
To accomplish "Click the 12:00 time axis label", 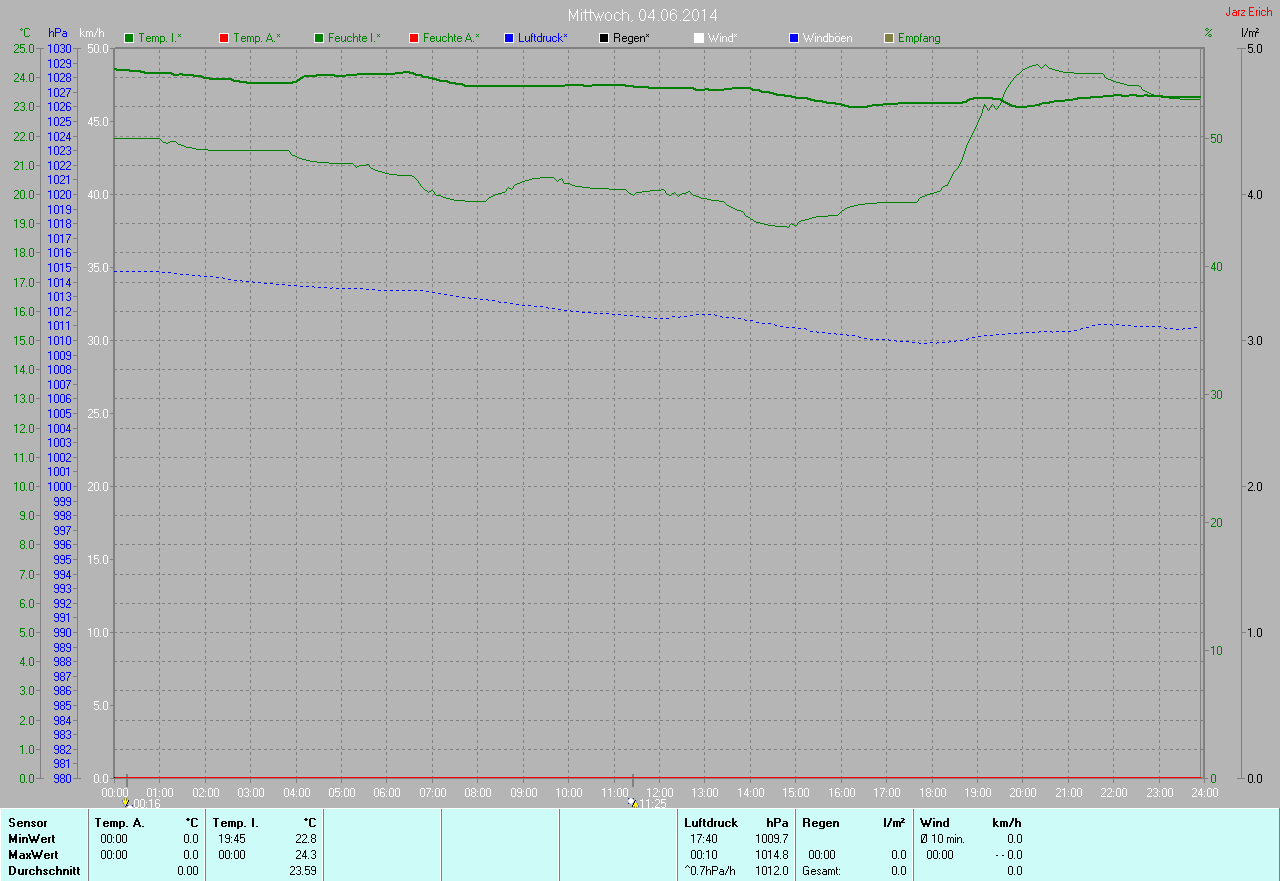I will (660, 792).
